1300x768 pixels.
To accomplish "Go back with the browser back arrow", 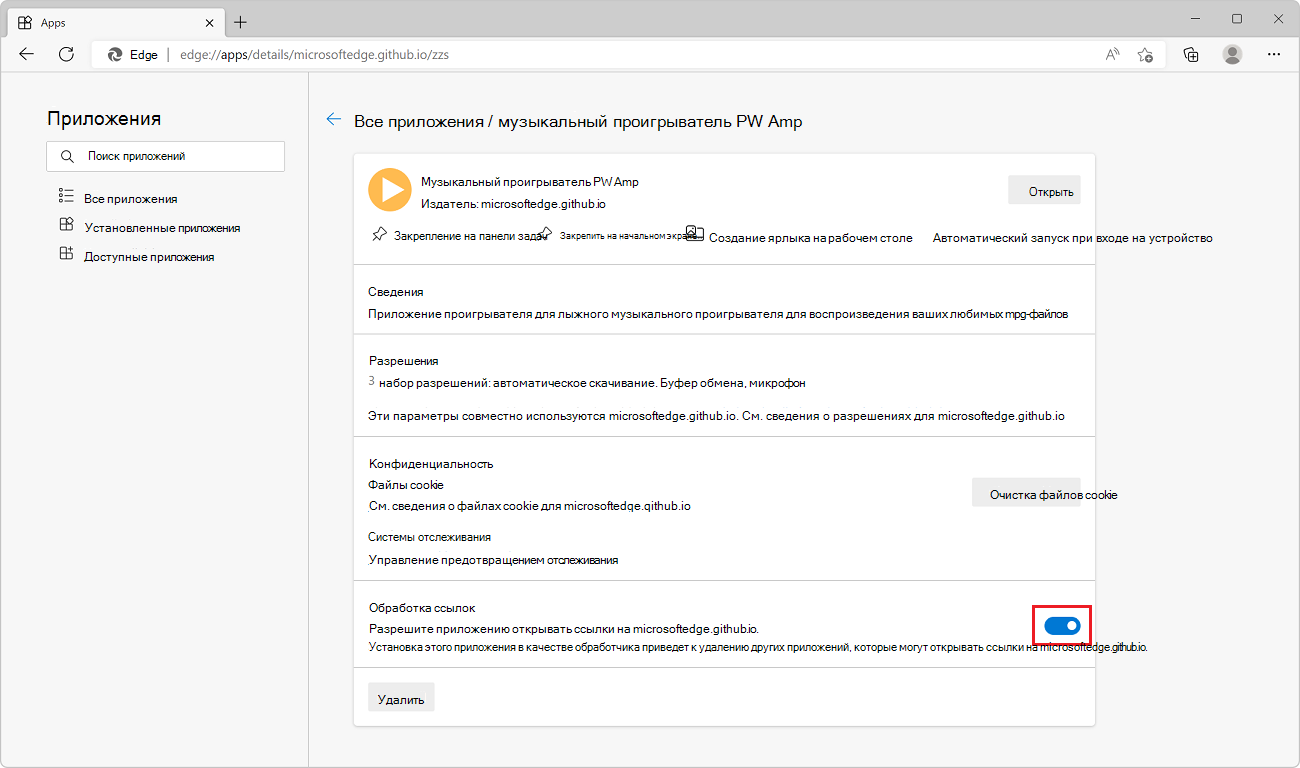I will (x=27, y=55).
